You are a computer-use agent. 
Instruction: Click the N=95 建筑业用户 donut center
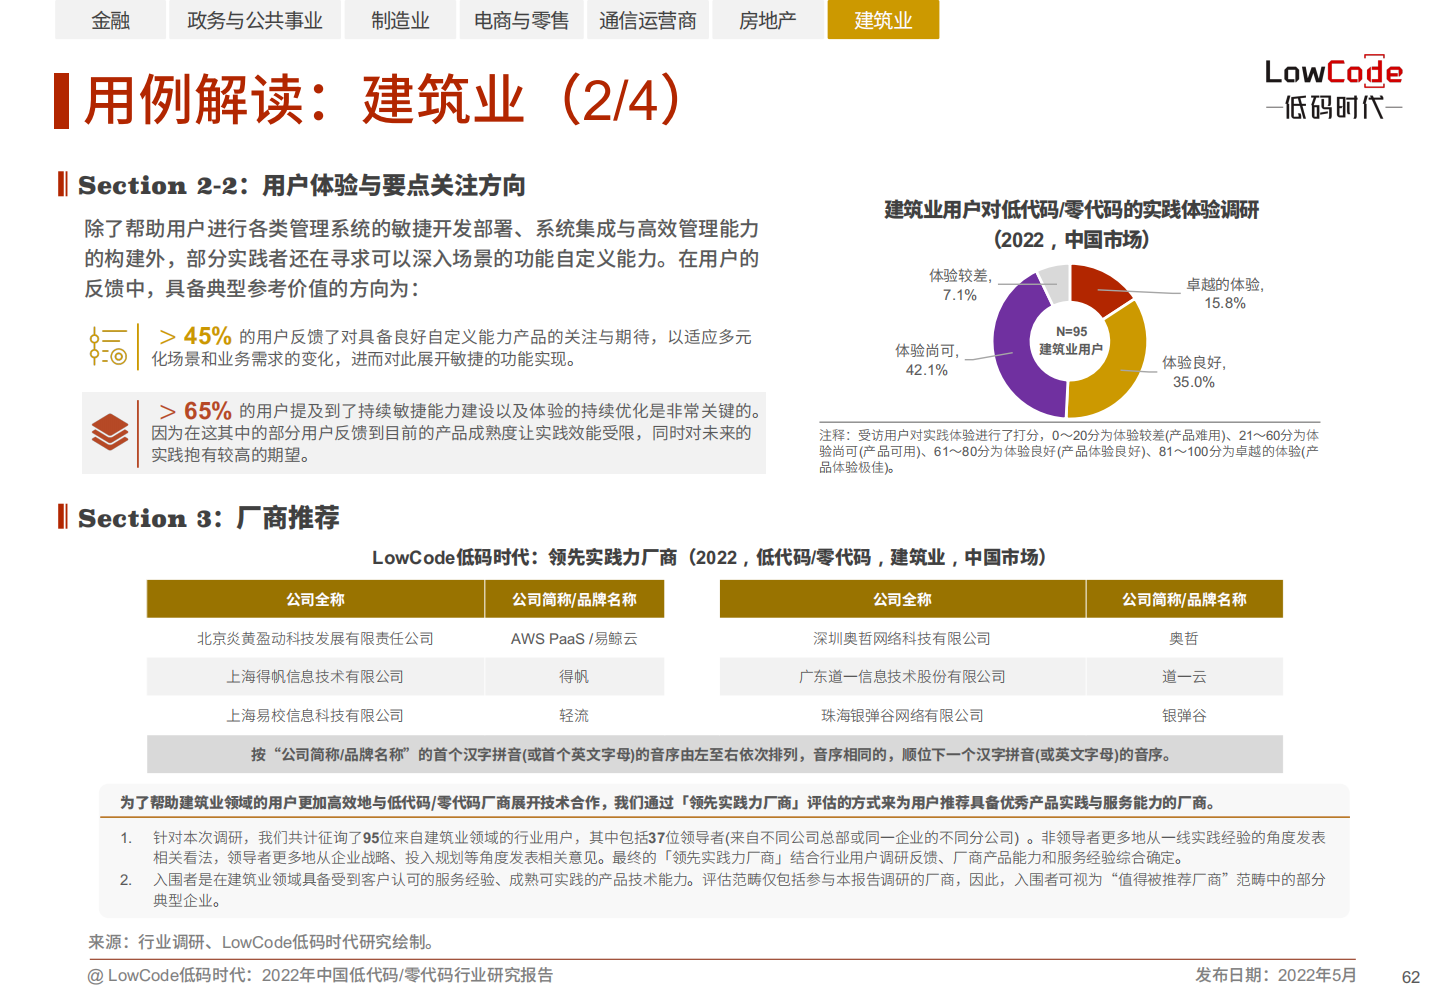pos(1070,341)
